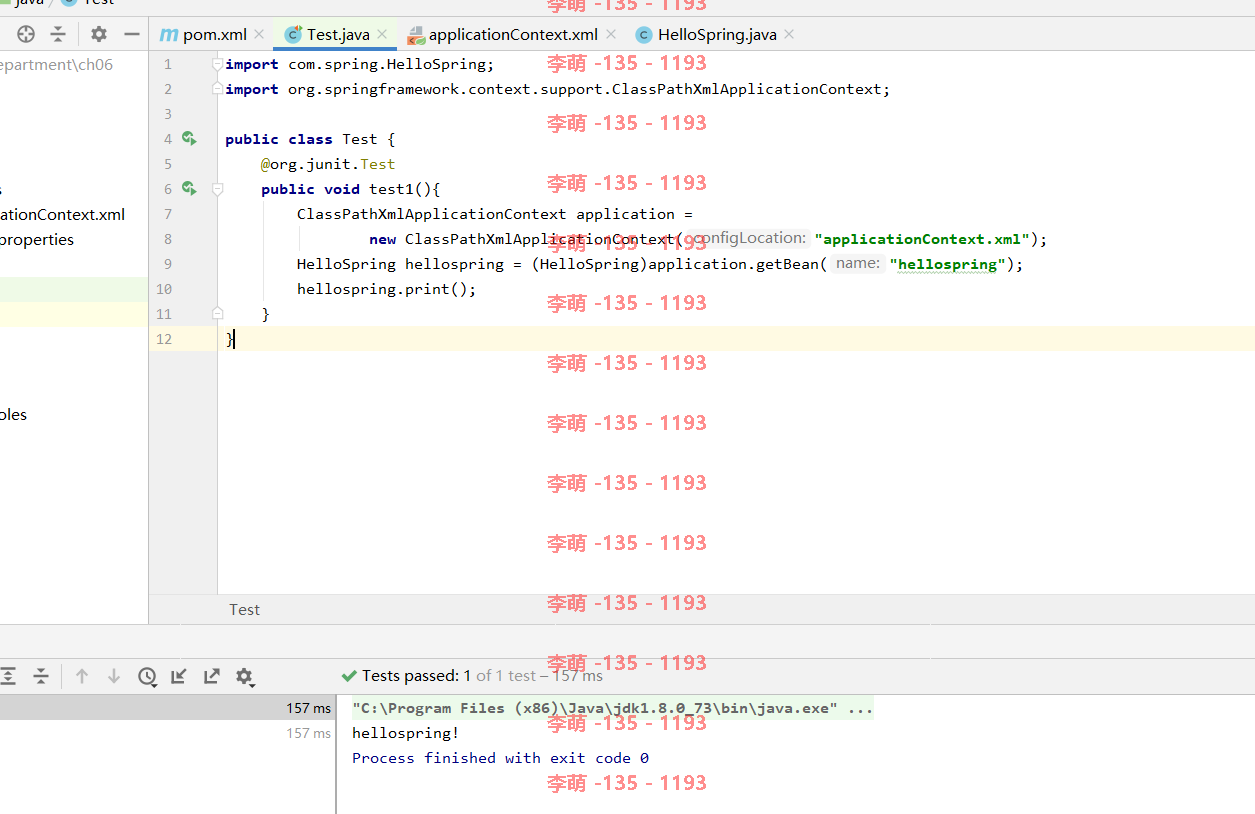Go to previous failed test arrow
The image size is (1255, 814).
[x=82, y=676]
